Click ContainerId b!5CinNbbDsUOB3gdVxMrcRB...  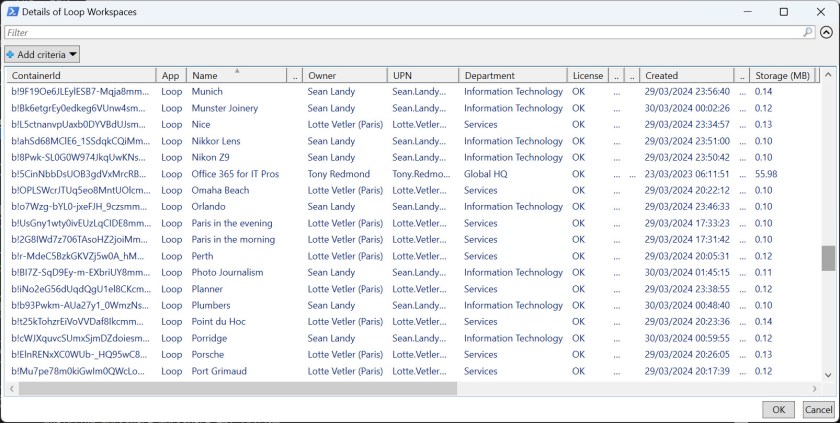[x=78, y=174]
